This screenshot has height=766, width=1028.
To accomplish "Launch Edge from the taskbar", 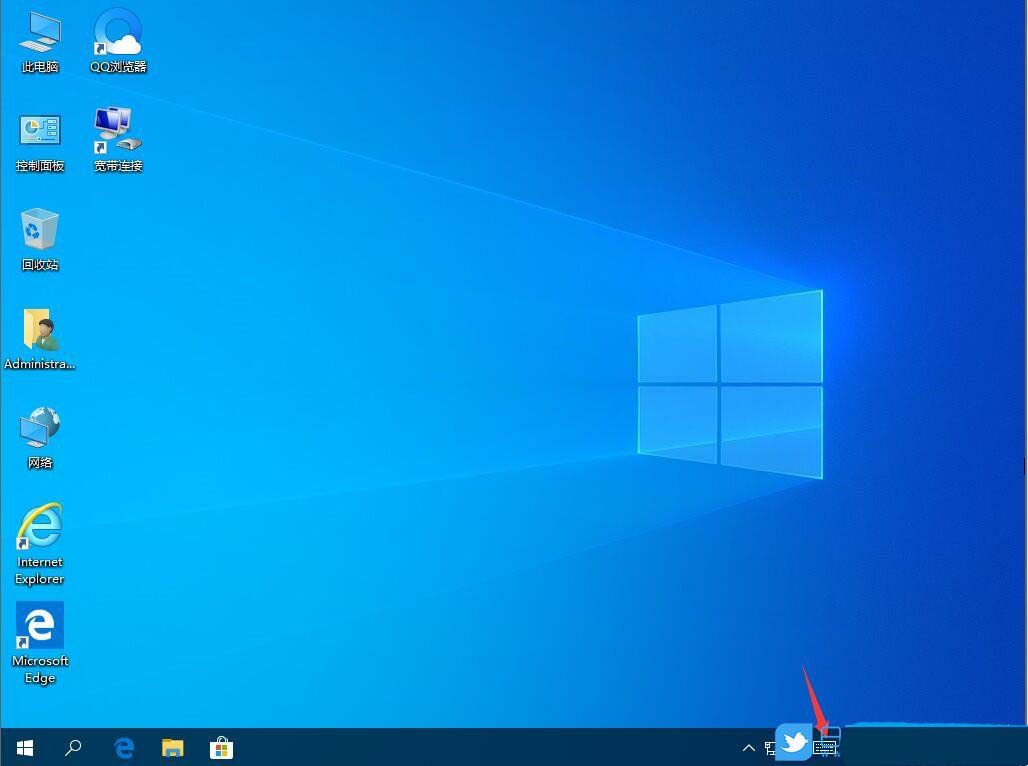I will (x=123, y=747).
